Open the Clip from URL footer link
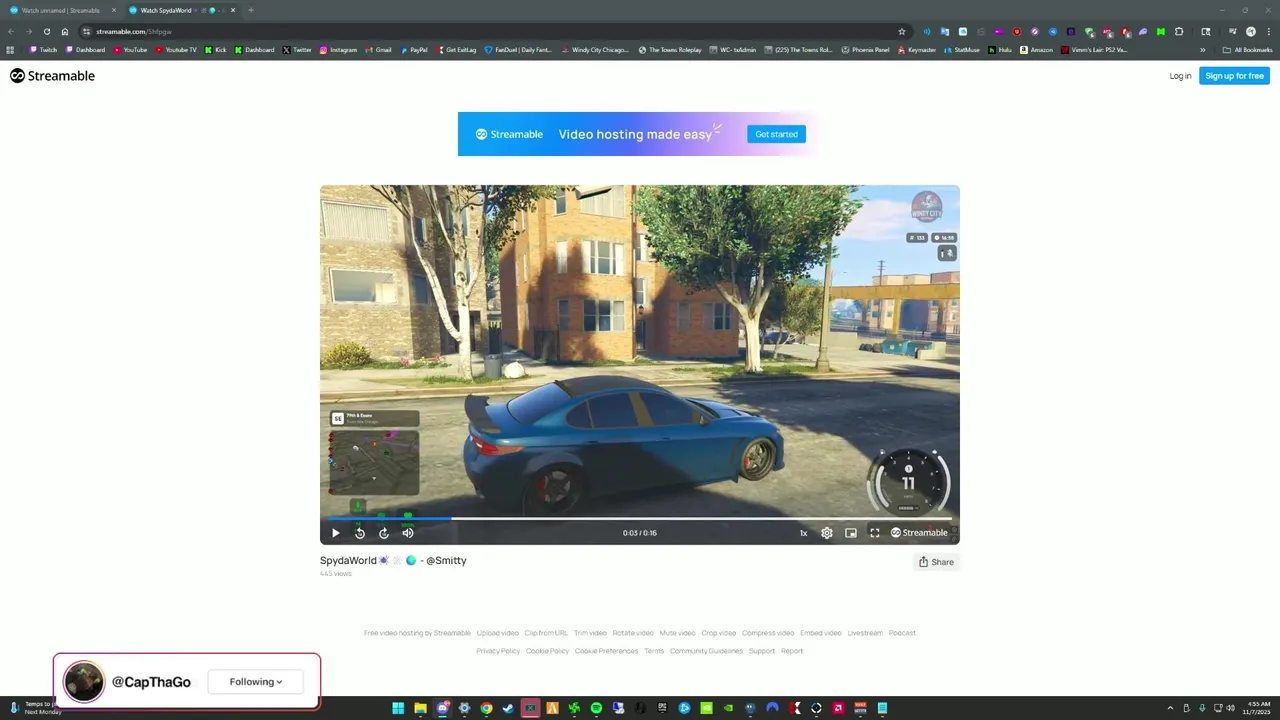This screenshot has height=720, width=1280. [546, 633]
